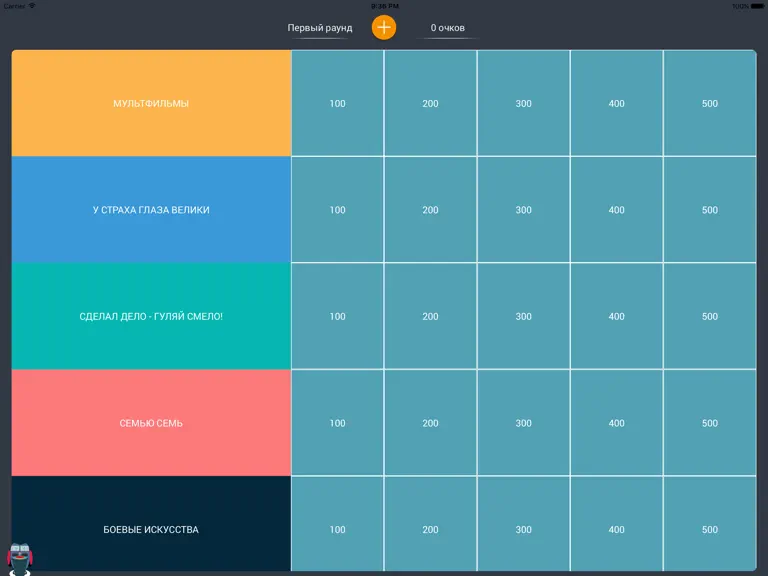
Task: Pick the 400 question in СЕМЬЮ СЕМЬ row
Action: [x=617, y=423]
